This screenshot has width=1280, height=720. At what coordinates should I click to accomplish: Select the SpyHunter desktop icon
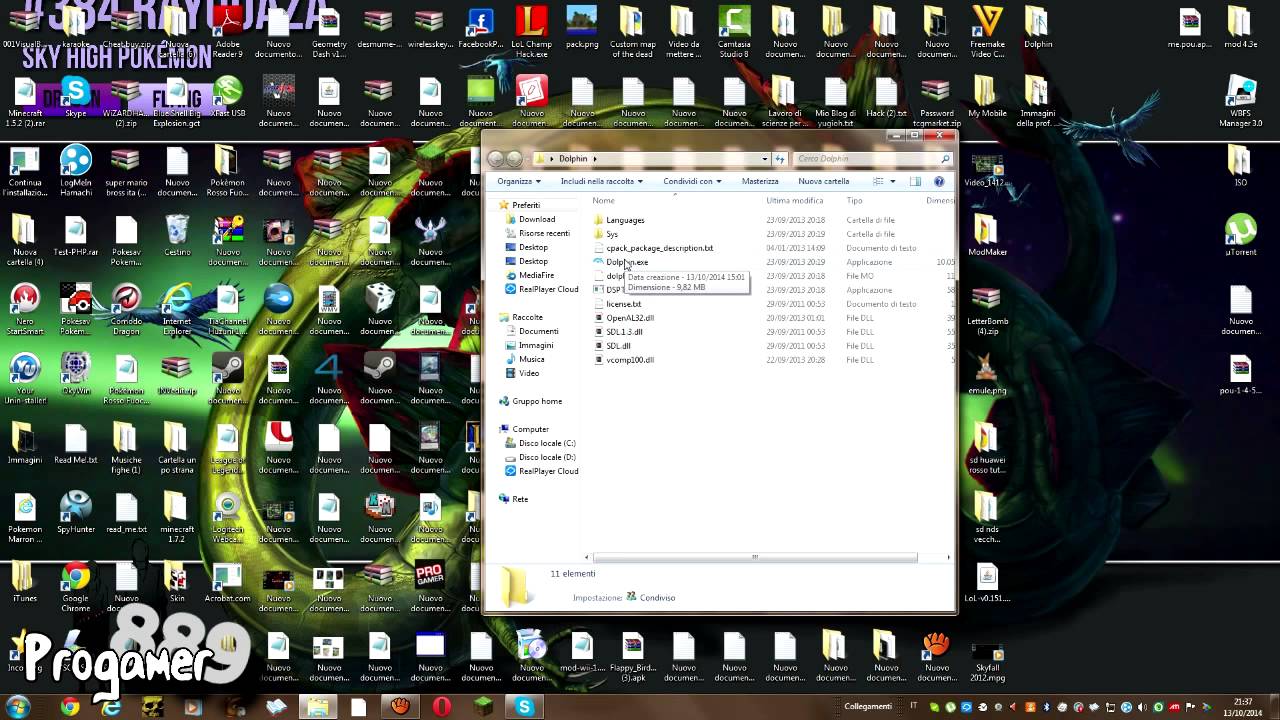(76, 514)
